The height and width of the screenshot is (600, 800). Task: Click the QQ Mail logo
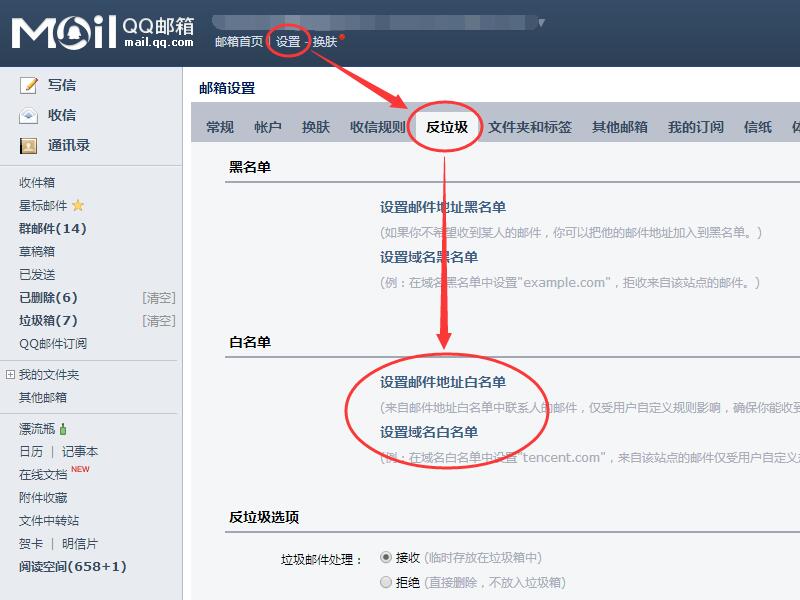point(103,32)
